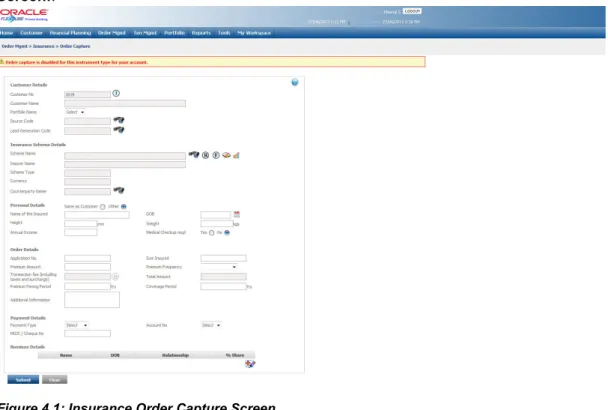608x410 pixels.
Task: Click the Submit button
Action: pyautogui.click(x=23, y=380)
